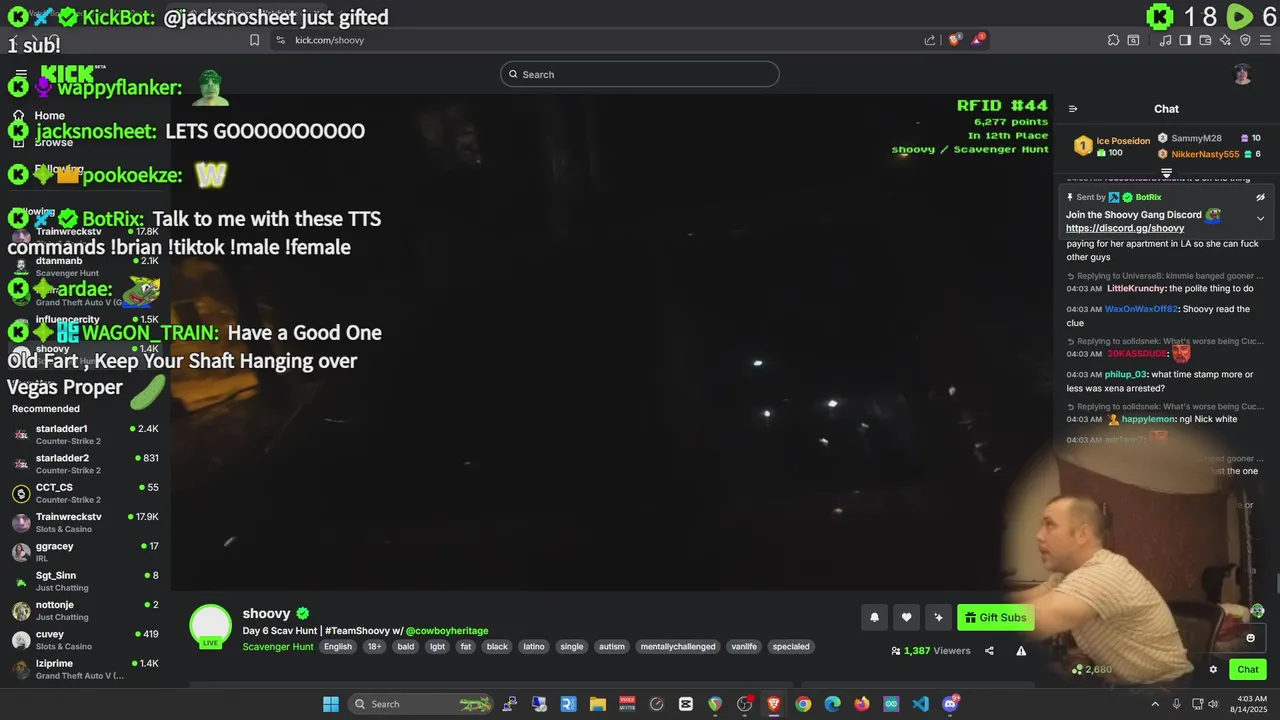
Task: Click the sparkle subscribe icon button
Action: (938, 617)
